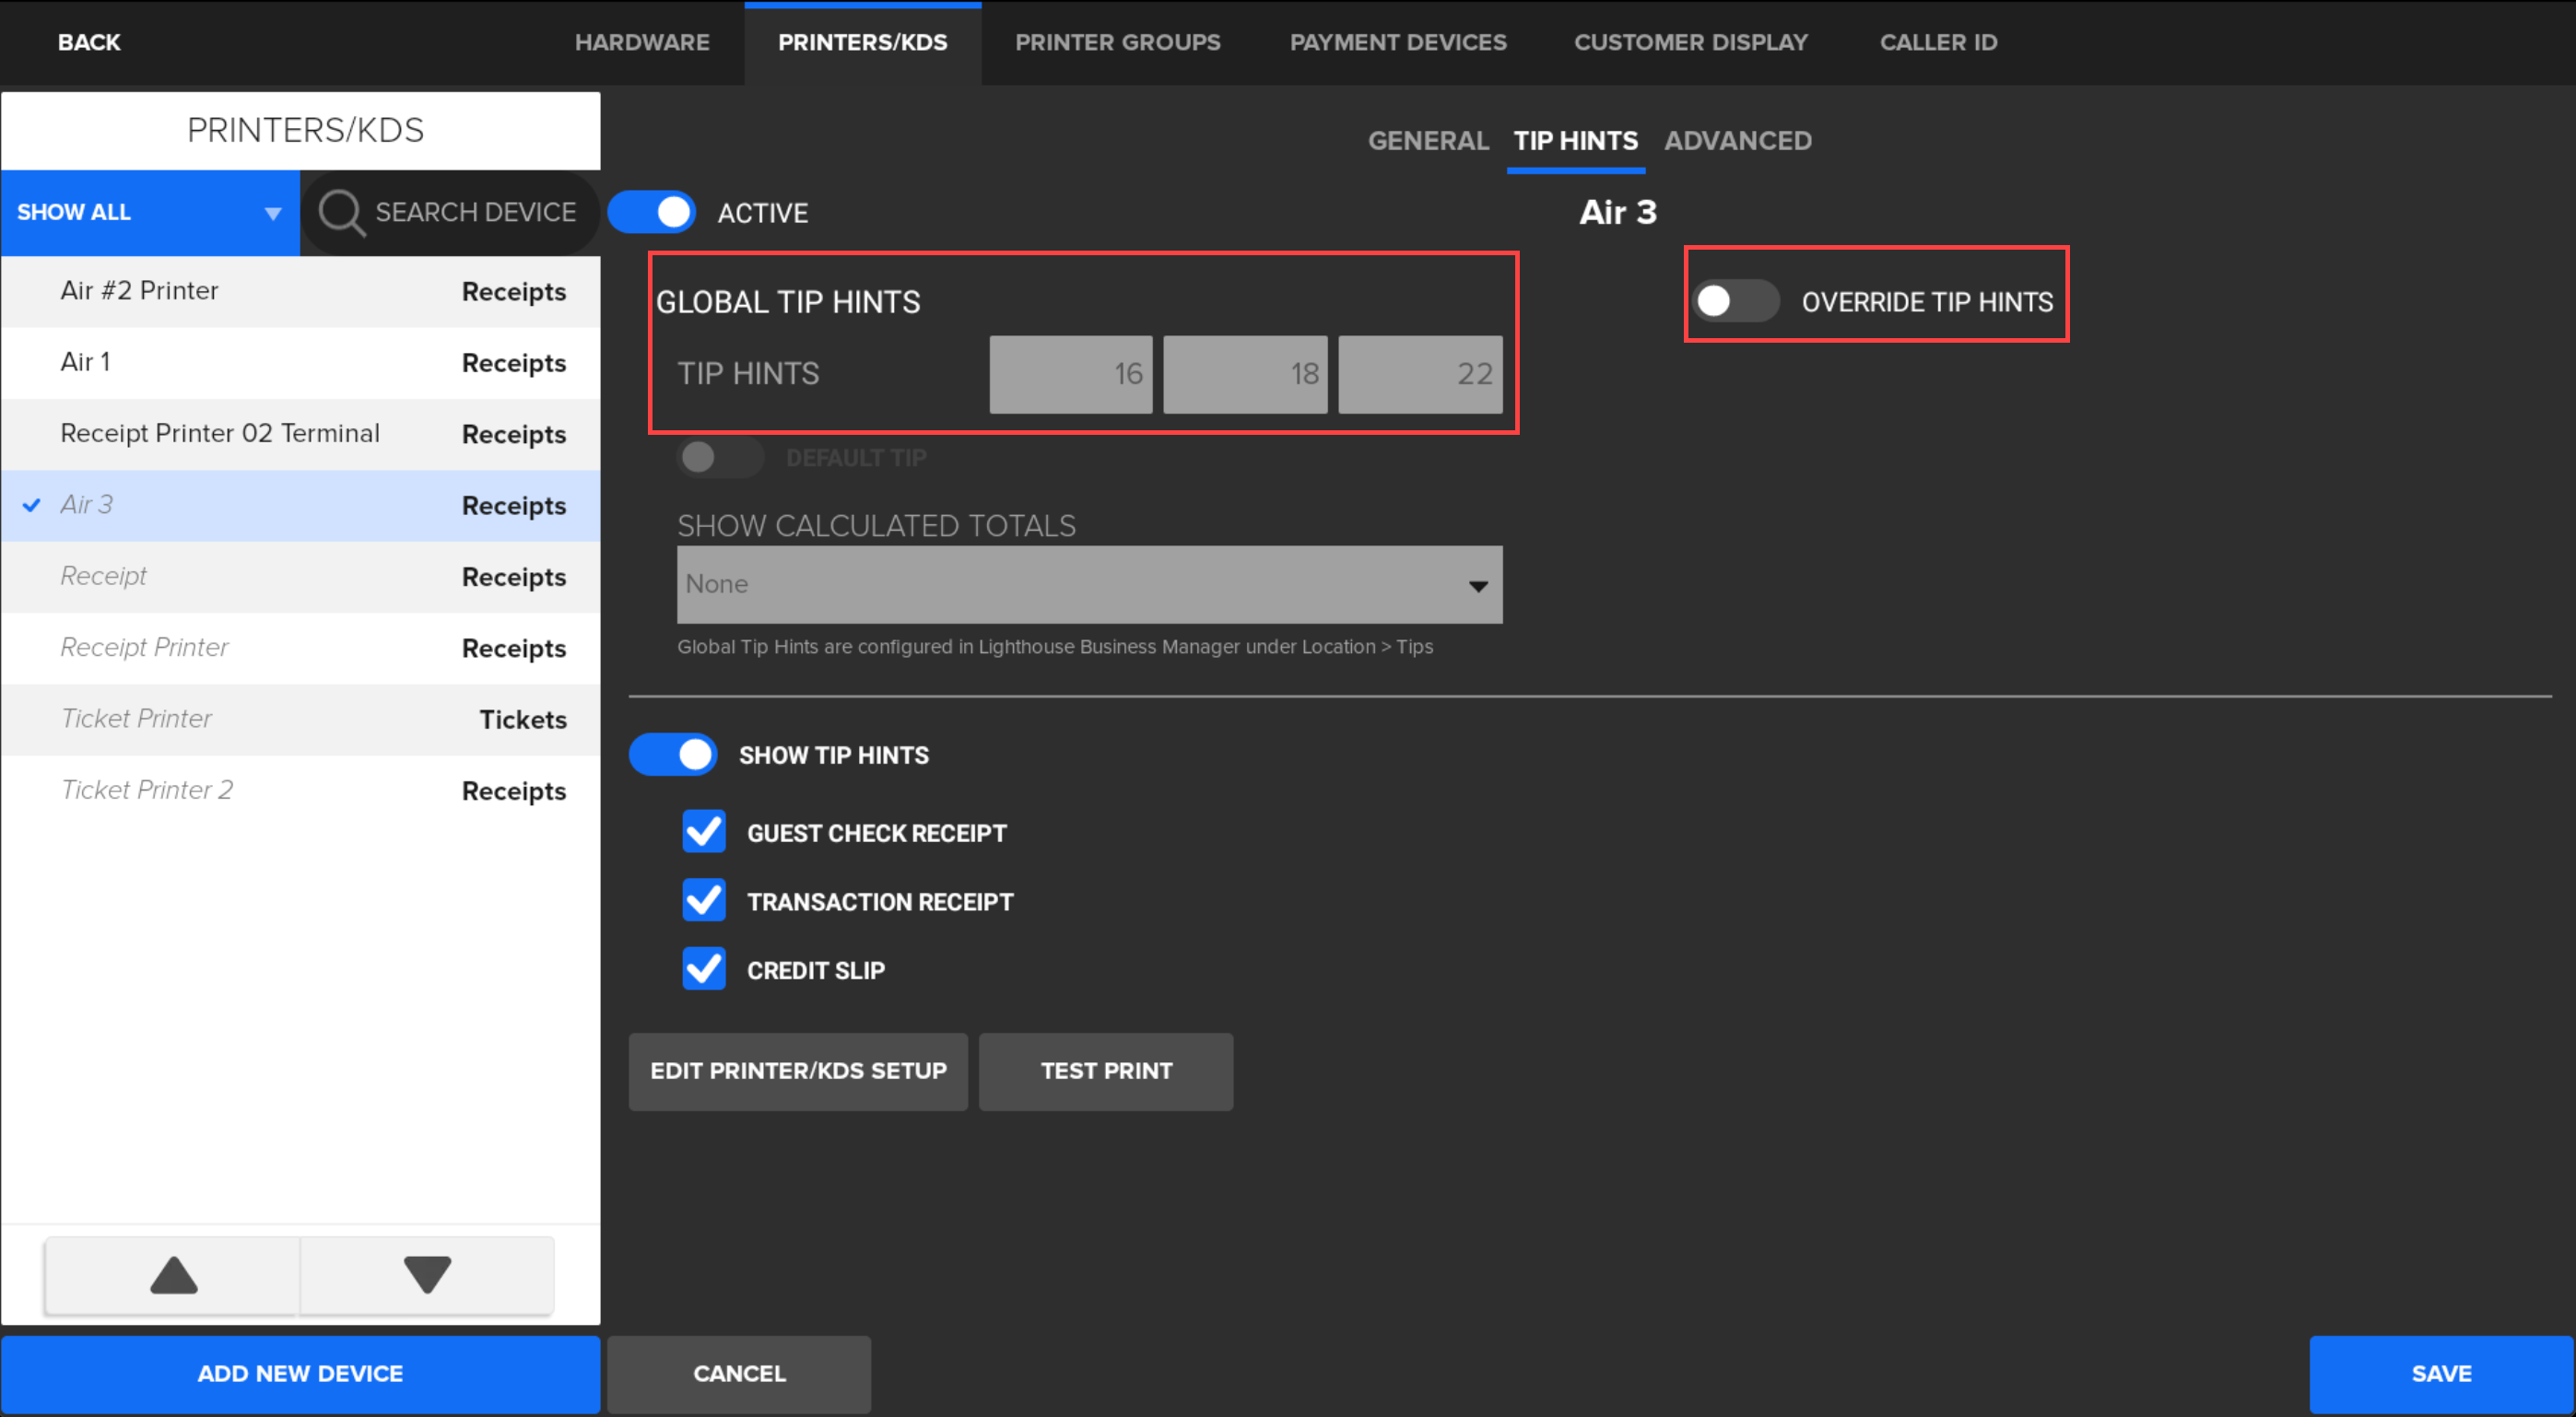Viewport: 2576px width, 1417px height.
Task: Uncheck Guest Check Receipt checkbox
Action: click(704, 832)
